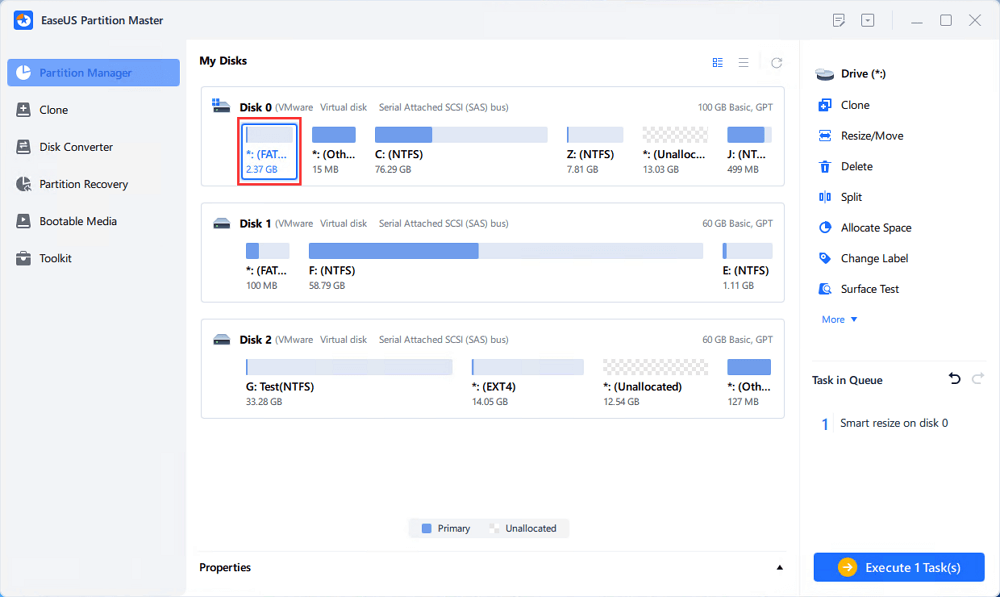Image resolution: width=1000 pixels, height=597 pixels.
Task: Select the EXT4 14.05 GB partition
Action: click(x=527, y=383)
